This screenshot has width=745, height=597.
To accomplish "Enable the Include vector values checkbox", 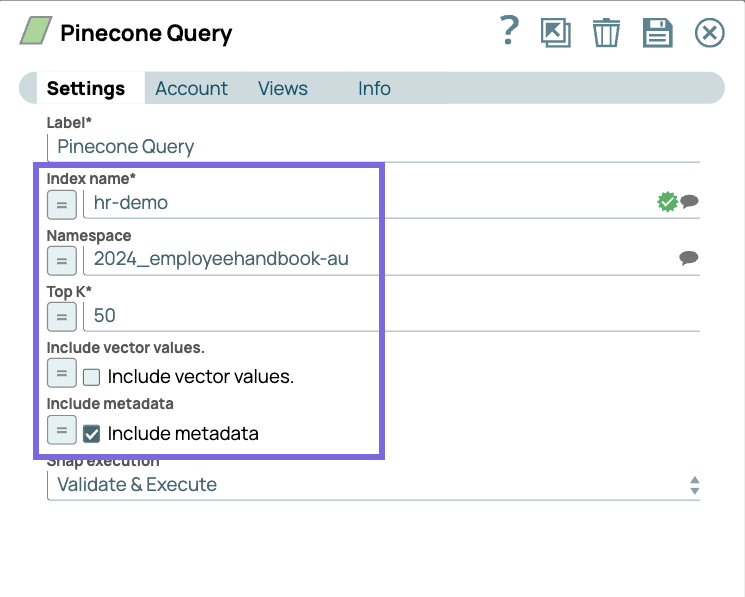I will tap(92, 377).
